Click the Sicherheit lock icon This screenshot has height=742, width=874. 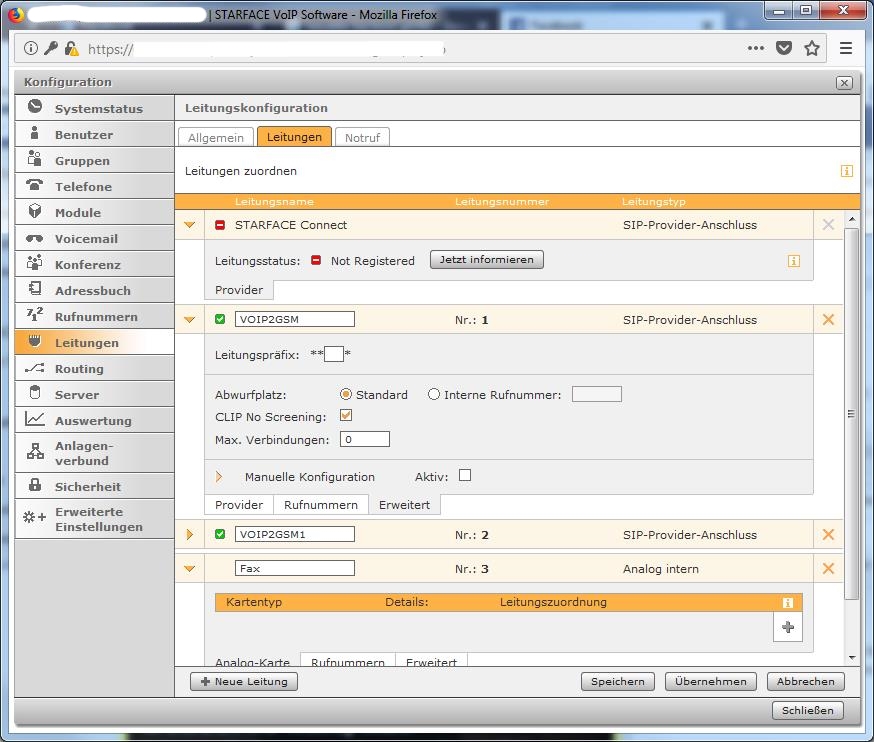point(35,486)
